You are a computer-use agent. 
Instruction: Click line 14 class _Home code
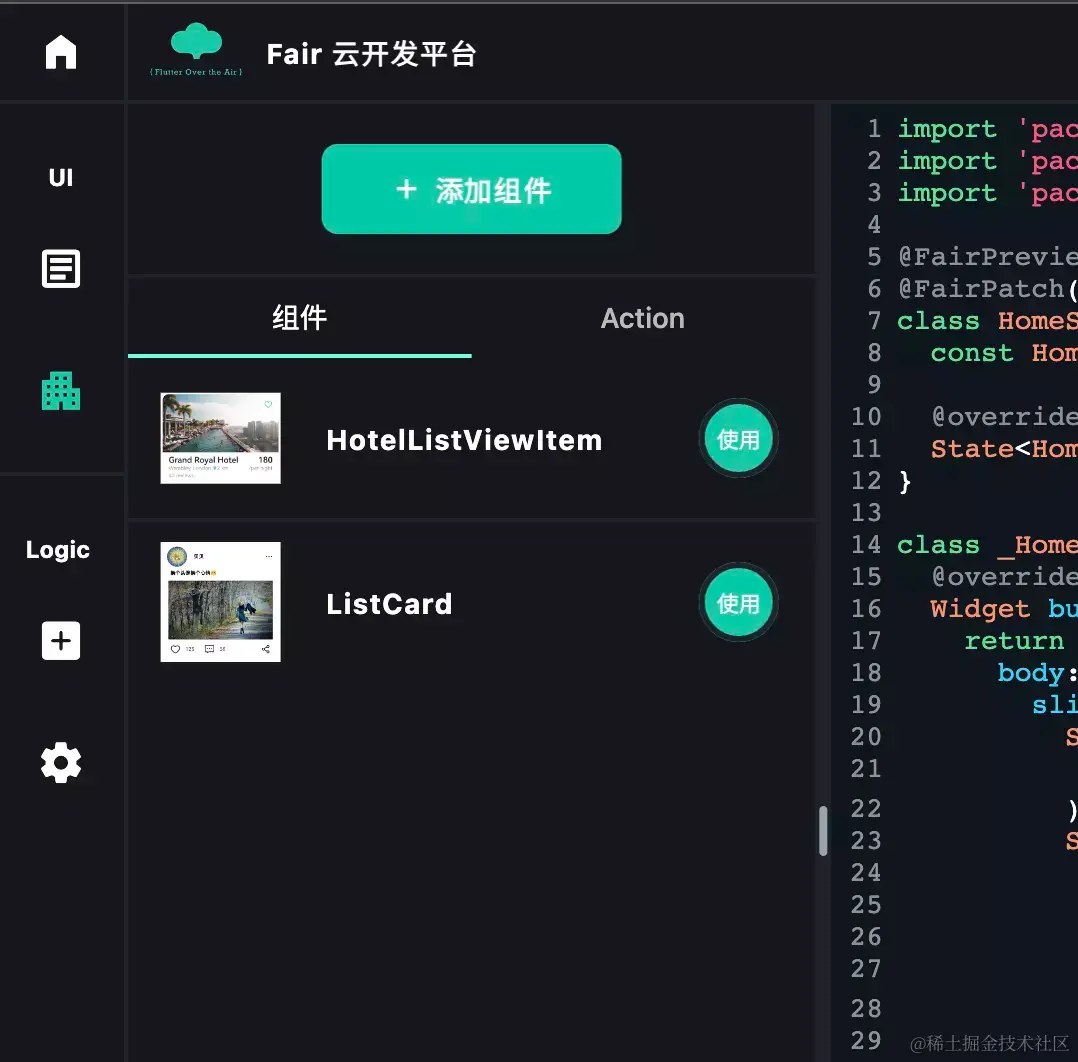coord(987,545)
